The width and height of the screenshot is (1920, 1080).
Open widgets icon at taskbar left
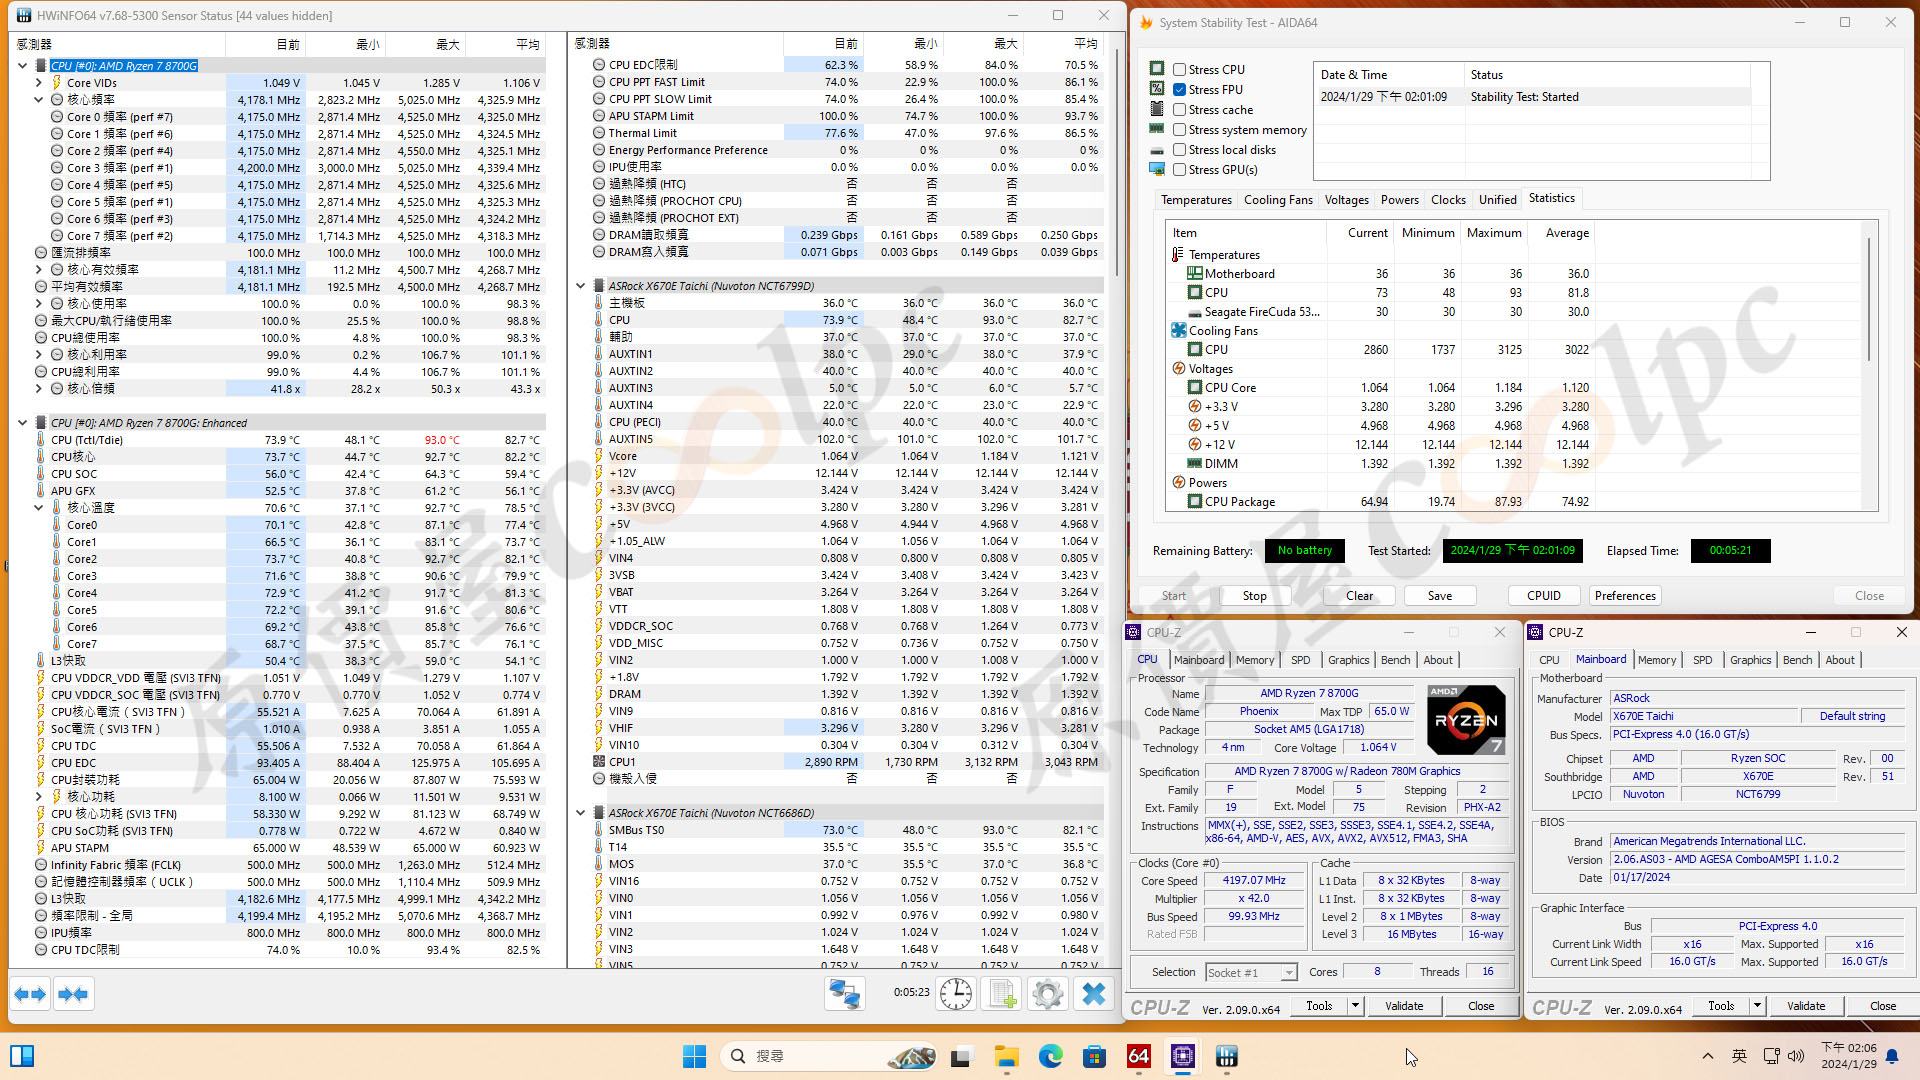tap(22, 1056)
